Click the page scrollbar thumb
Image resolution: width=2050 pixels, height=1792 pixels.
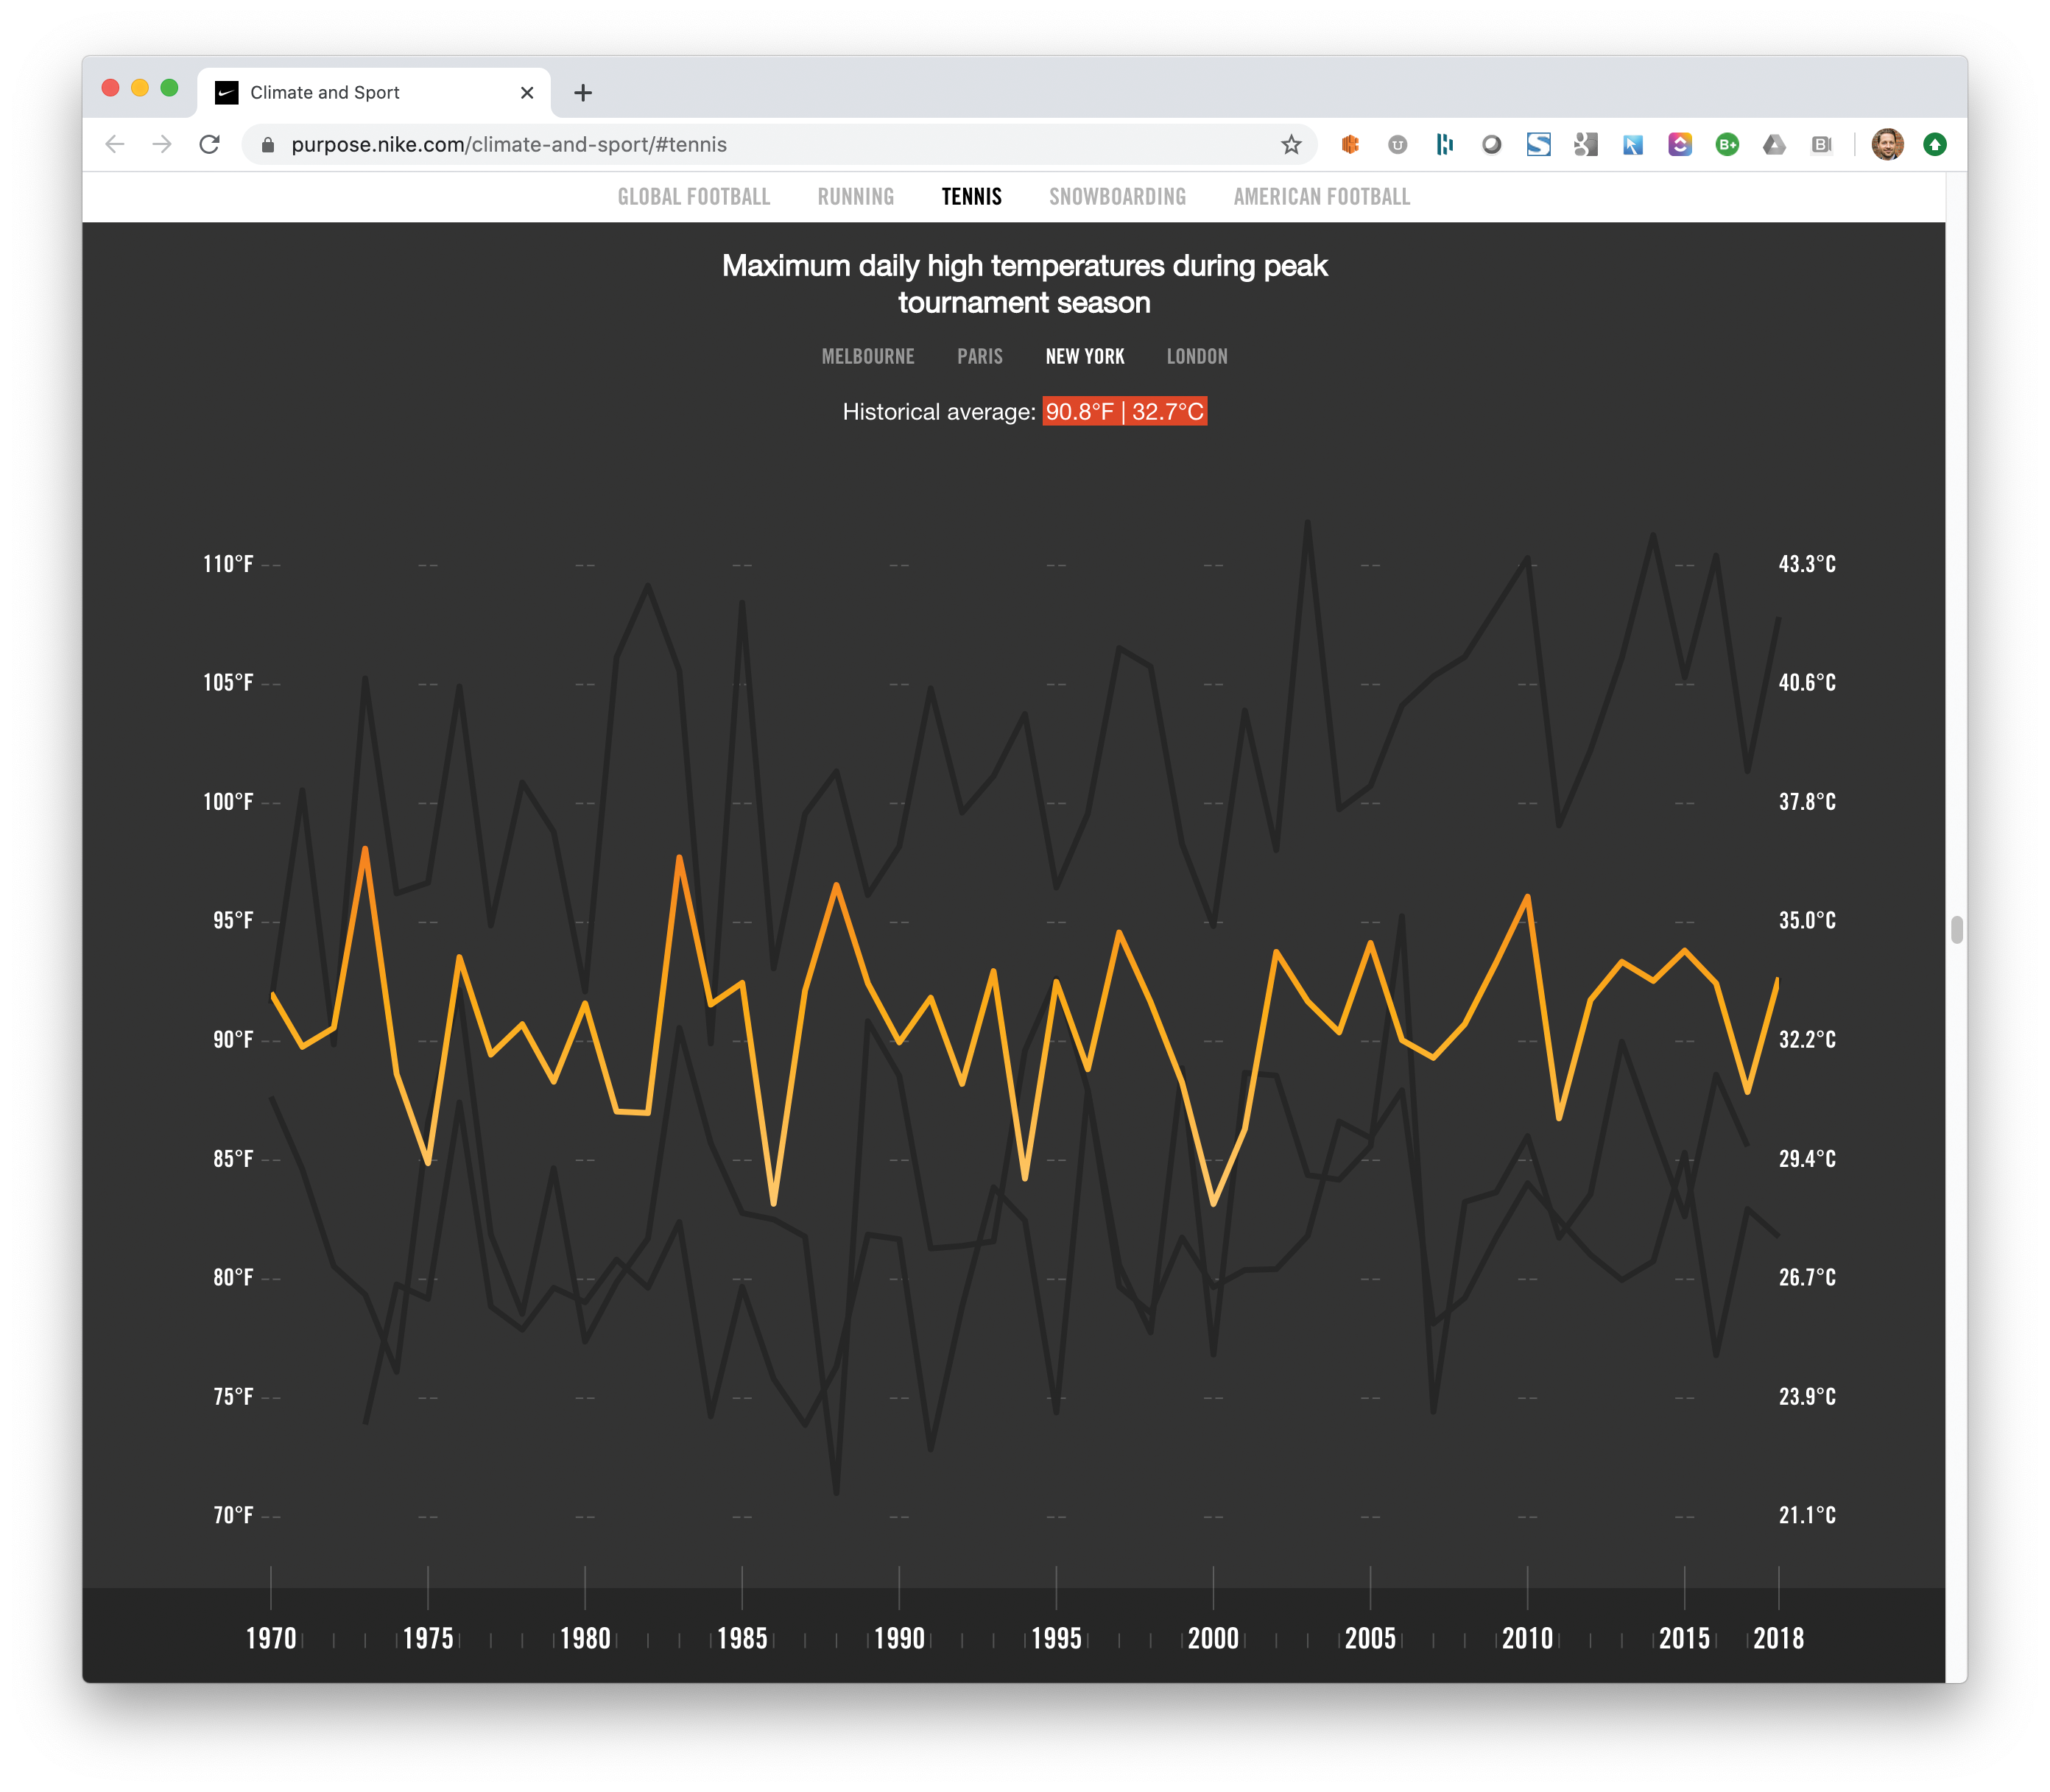click(1956, 929)
